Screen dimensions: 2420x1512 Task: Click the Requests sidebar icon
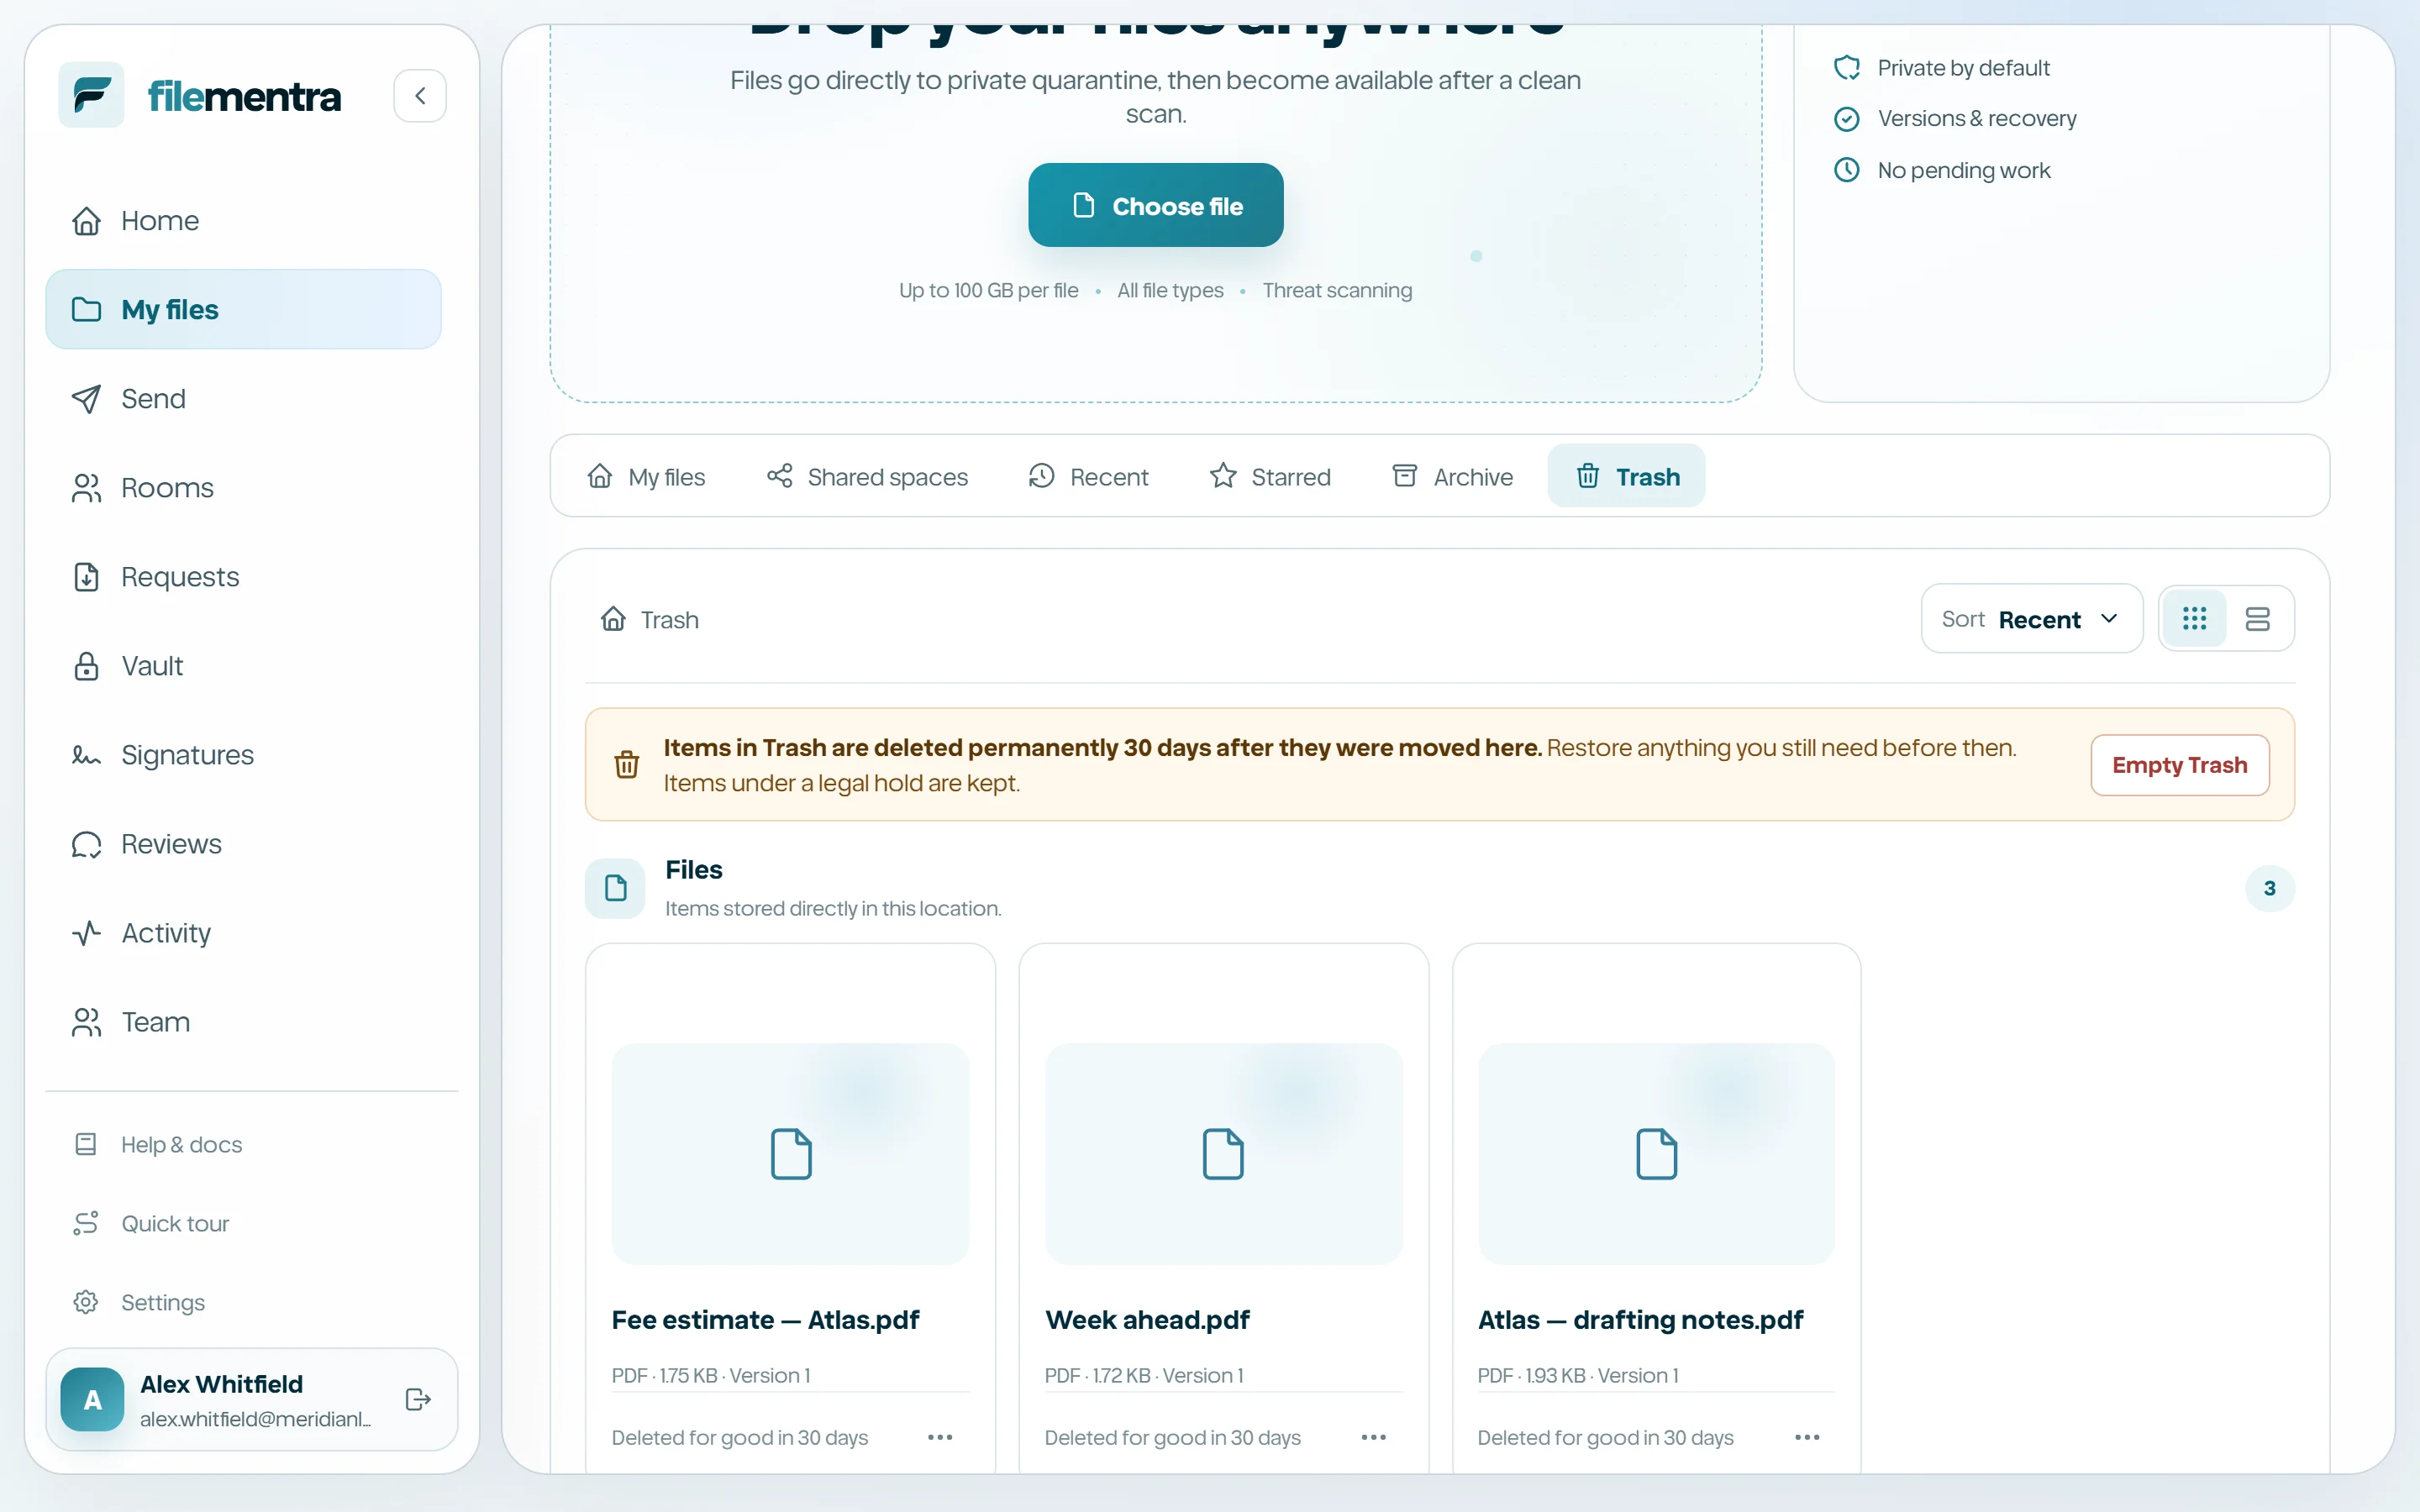[x=87, y=577]
